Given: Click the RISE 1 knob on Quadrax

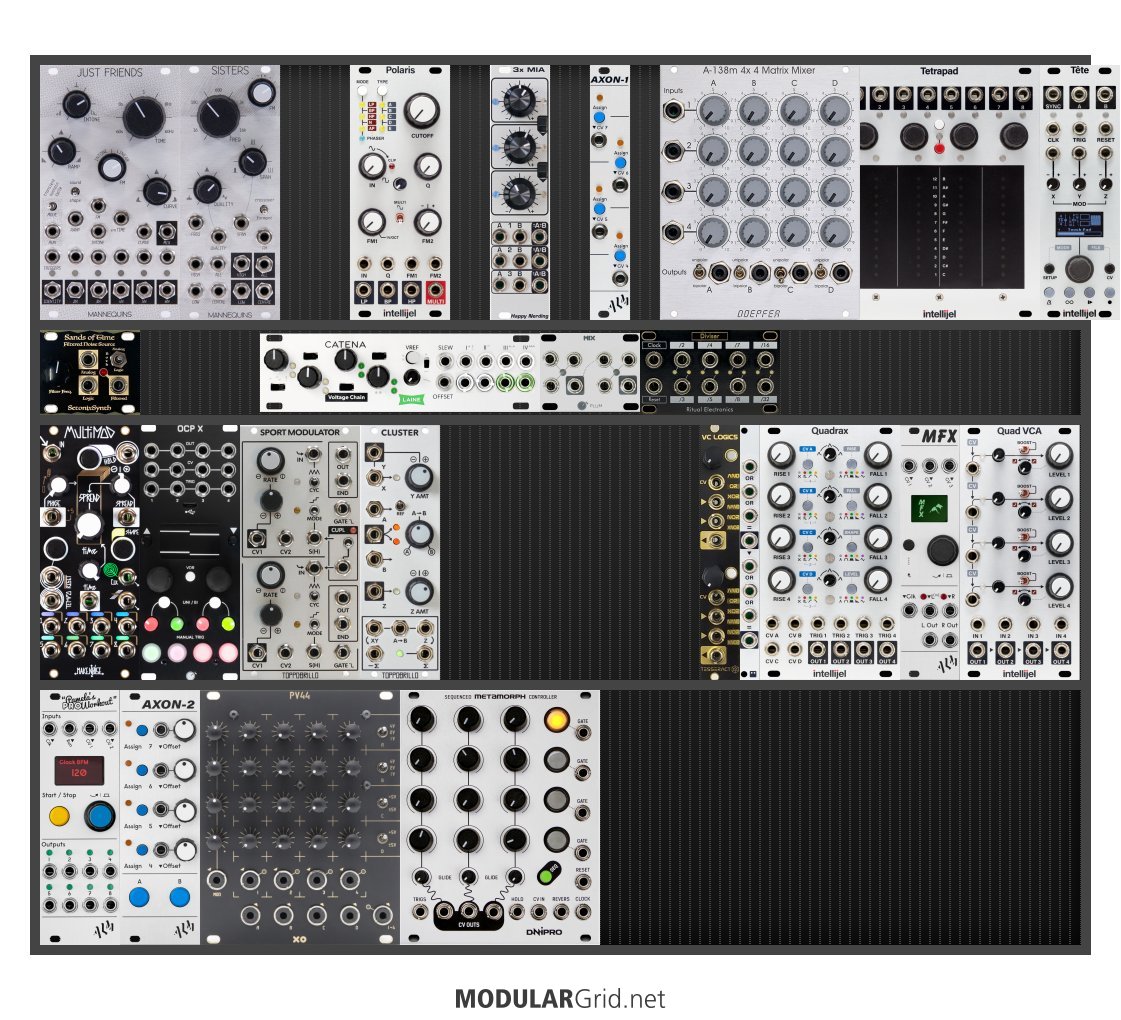Looking at the screenshot, I should tap(781, 455).
